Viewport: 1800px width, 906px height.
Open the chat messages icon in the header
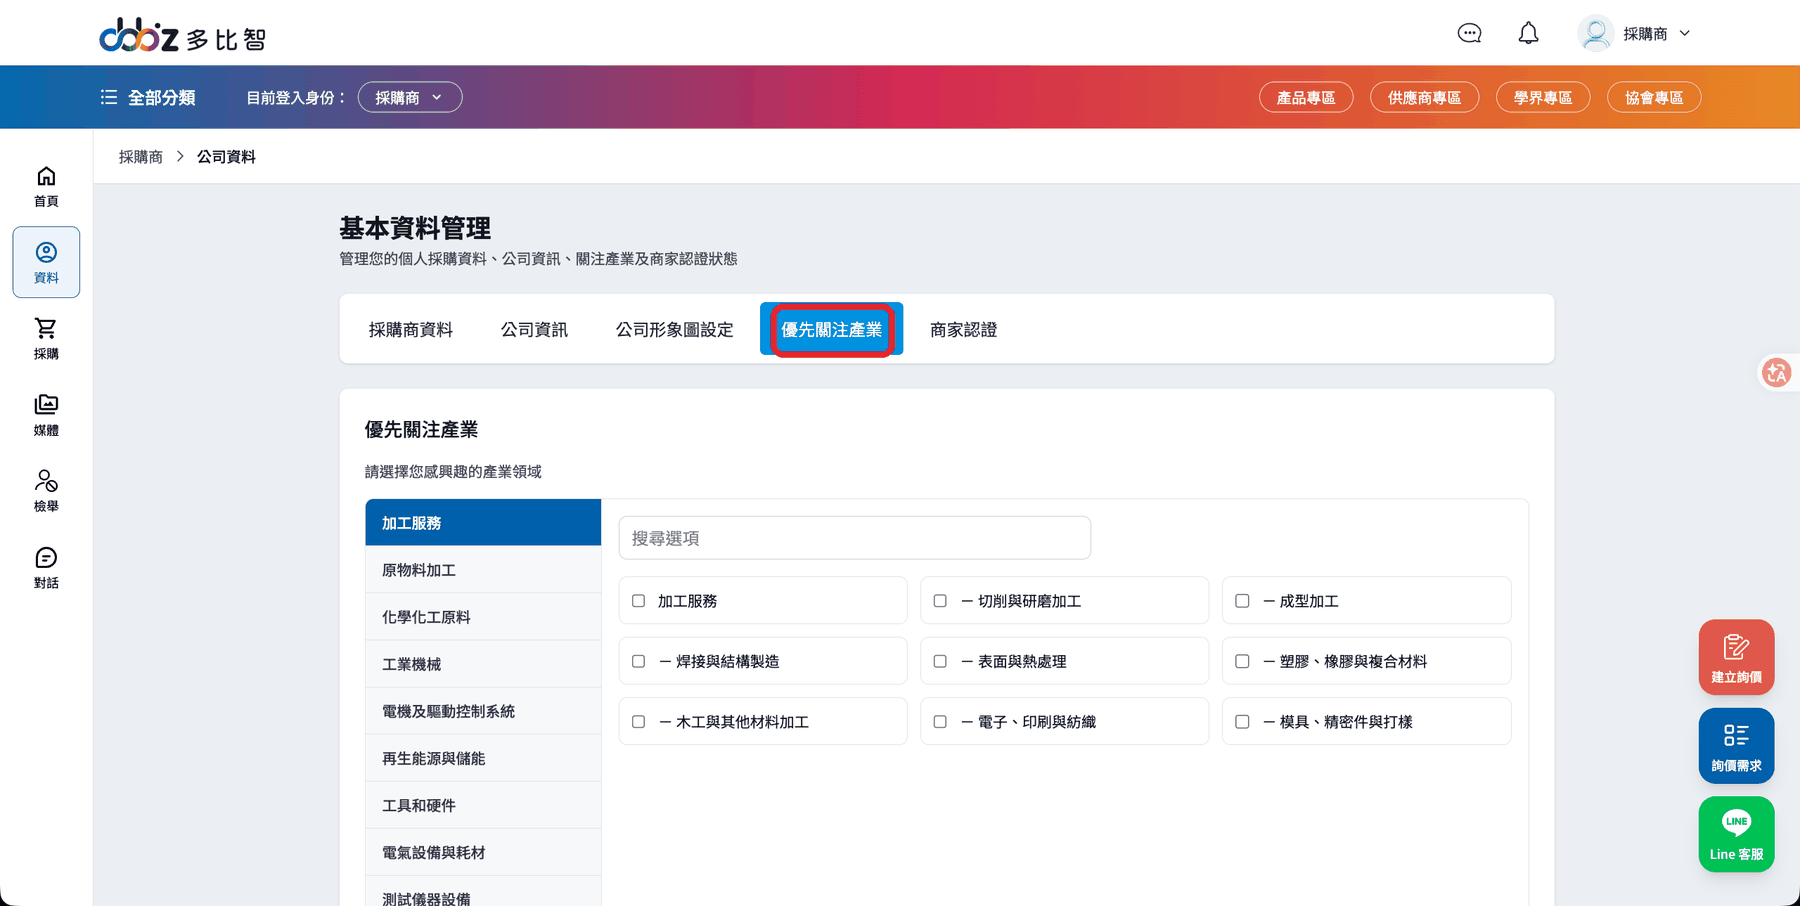coord(1469,33)
